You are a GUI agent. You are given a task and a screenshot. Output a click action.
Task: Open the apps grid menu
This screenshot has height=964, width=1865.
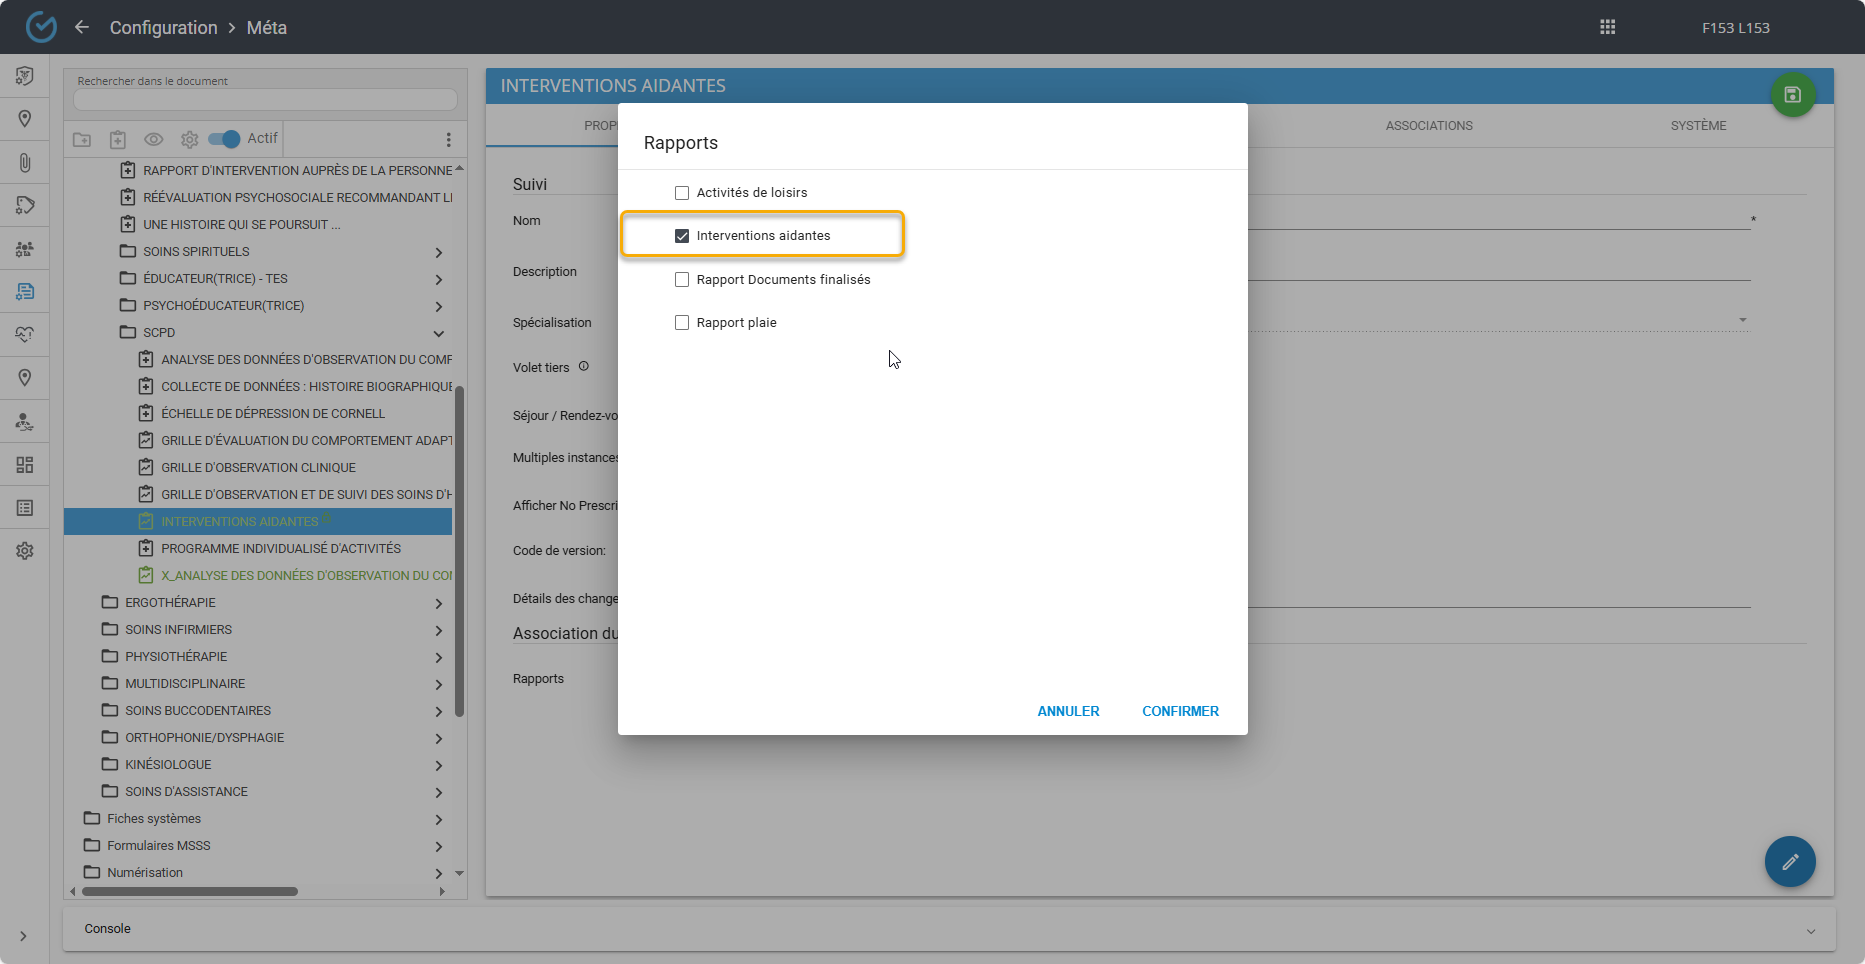(x=1607, y=27)
